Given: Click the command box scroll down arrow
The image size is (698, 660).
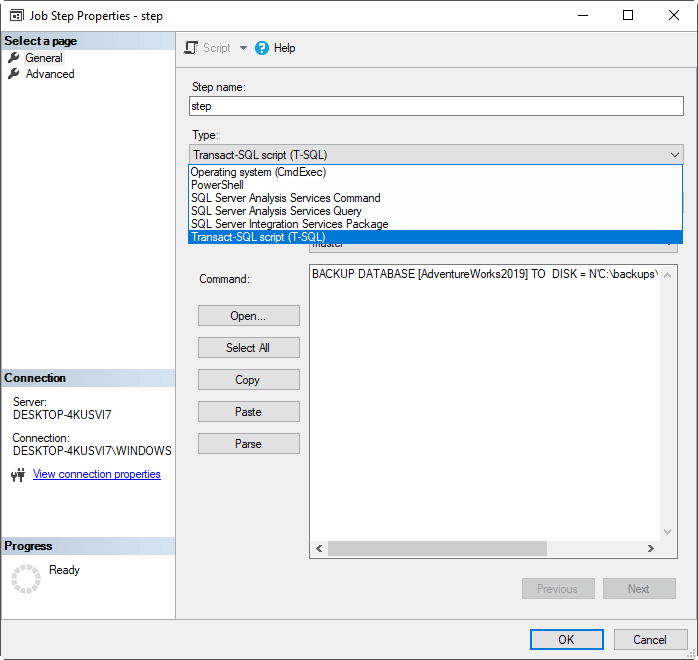Looking at the screenshot, I should point(667,531).
